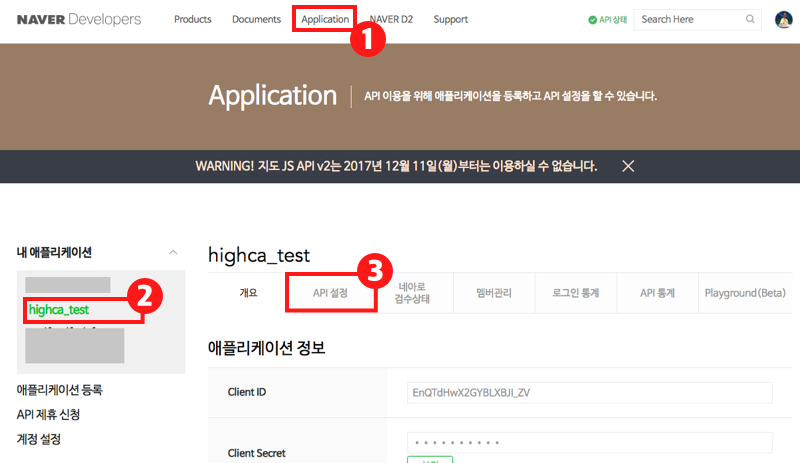This screenshot has width=801, height=463.
Task: Collapse the 내 애플리케이션 section chevron
Action: point(173,252)
